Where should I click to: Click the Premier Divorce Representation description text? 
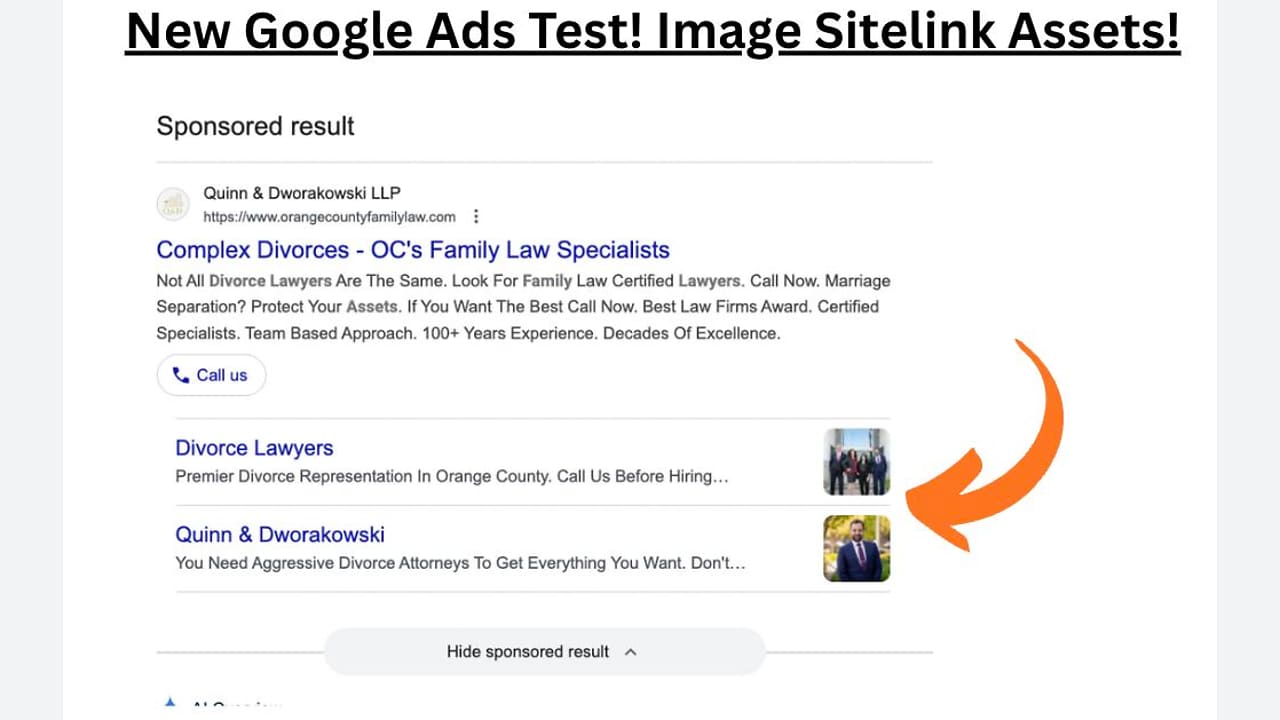coord(451,477)
